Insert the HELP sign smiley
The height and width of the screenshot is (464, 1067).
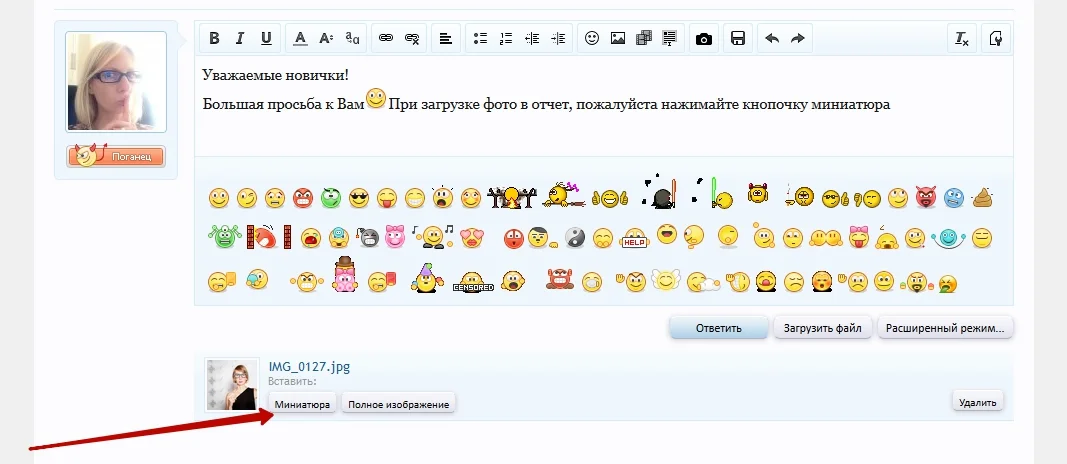(x=634, y=238)
